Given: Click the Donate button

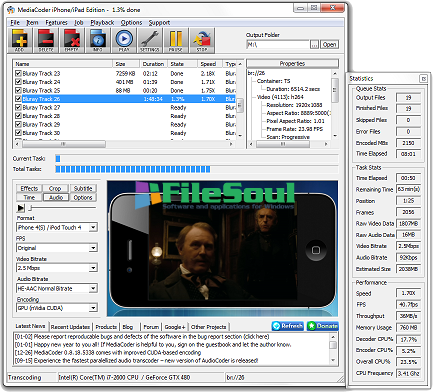Looking at the screenshot, I should (x=322, y=326).
